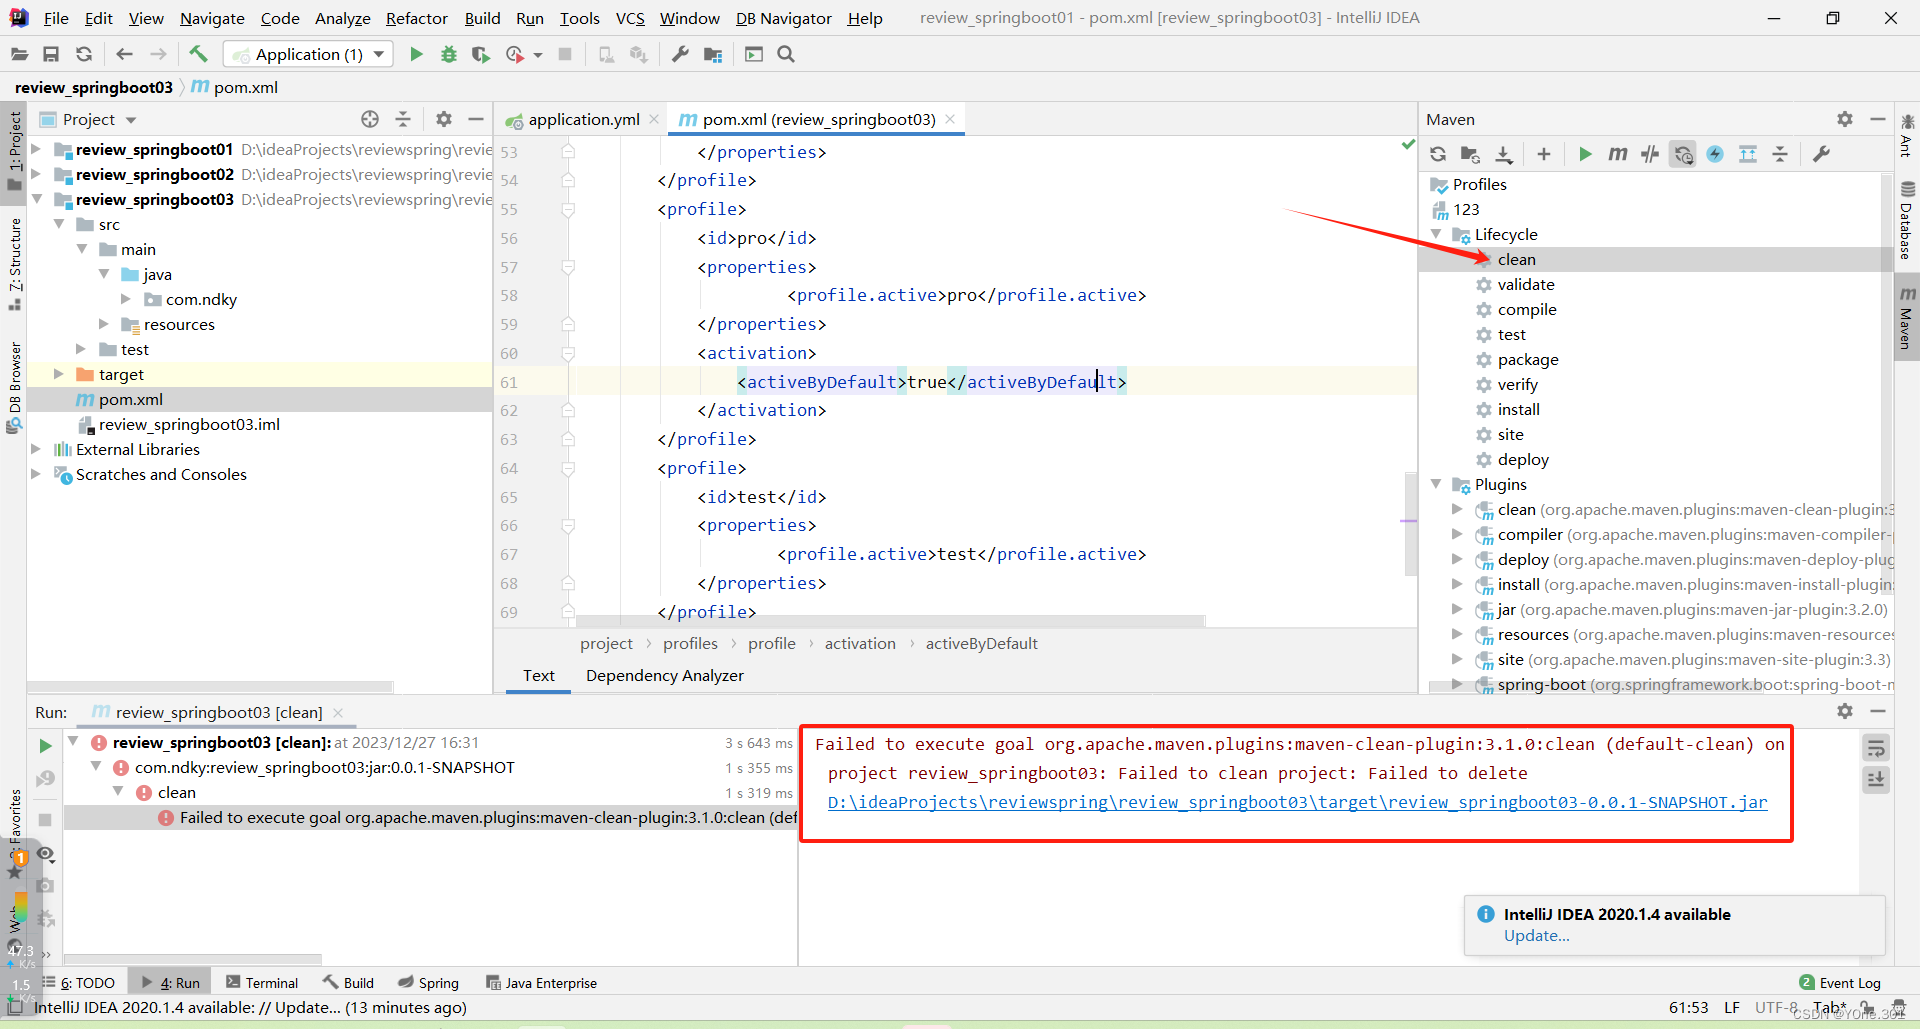Add Maven Project with the plus icon

(1544, 154)
